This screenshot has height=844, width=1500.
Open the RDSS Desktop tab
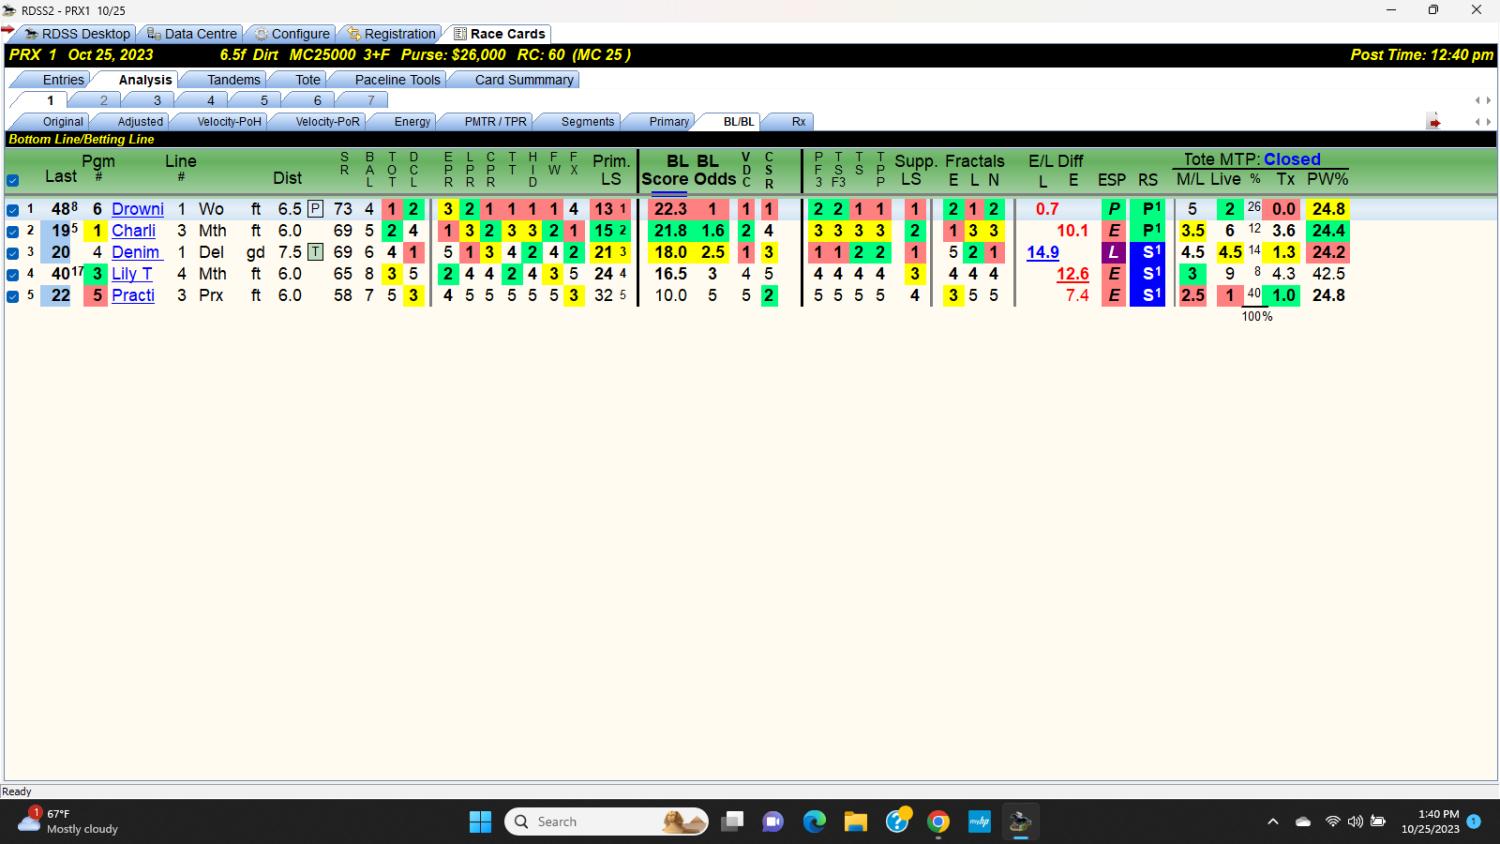78,34
